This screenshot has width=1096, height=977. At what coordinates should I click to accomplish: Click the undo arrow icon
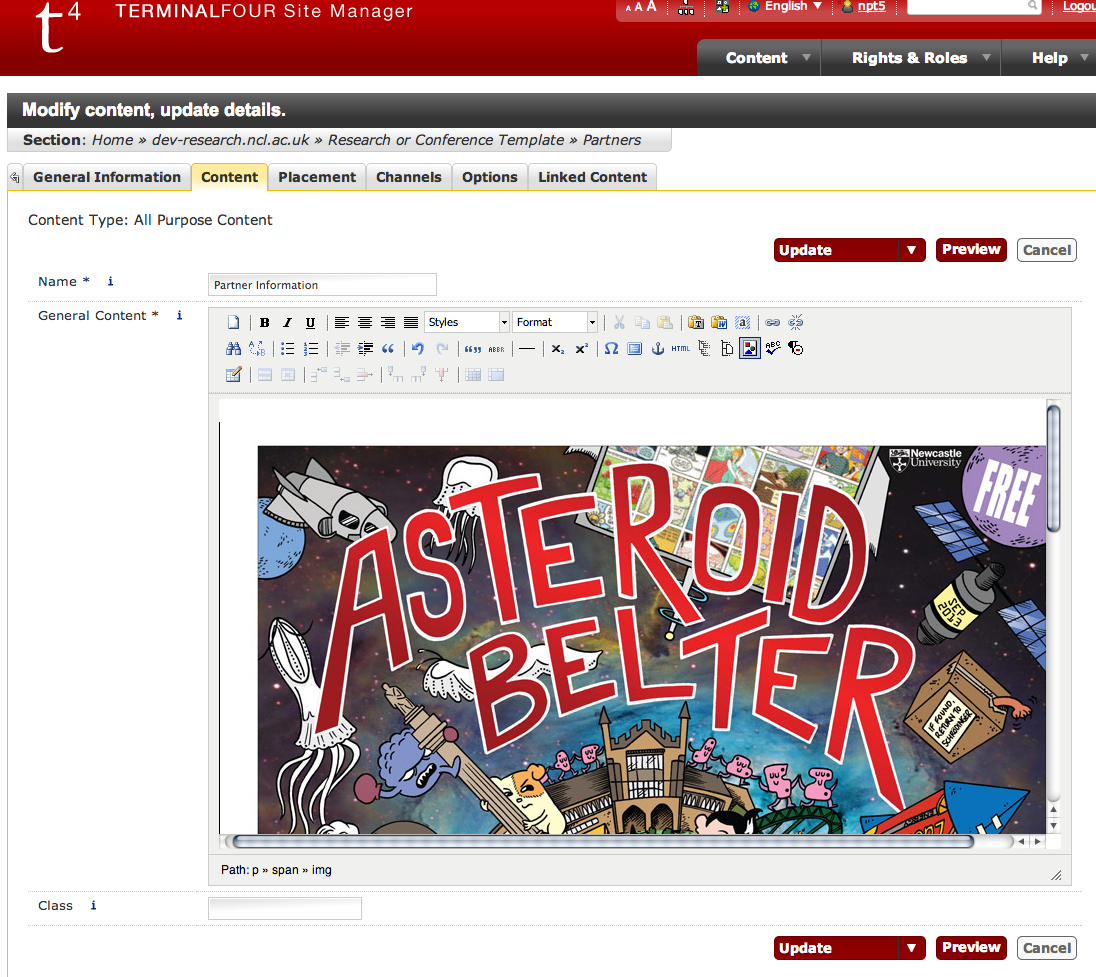(417, 348)
